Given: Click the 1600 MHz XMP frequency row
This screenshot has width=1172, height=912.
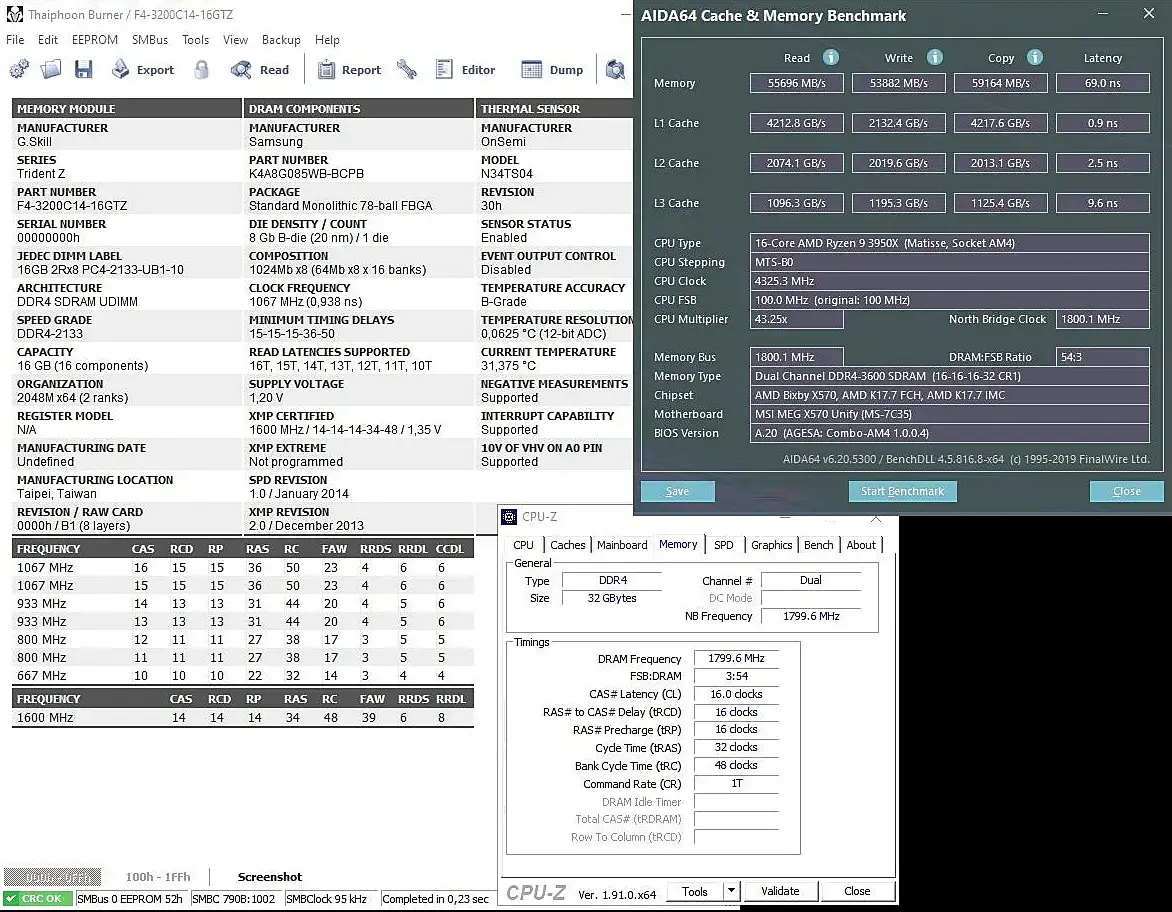Looking at the screenshot, I should coord(243,718).
